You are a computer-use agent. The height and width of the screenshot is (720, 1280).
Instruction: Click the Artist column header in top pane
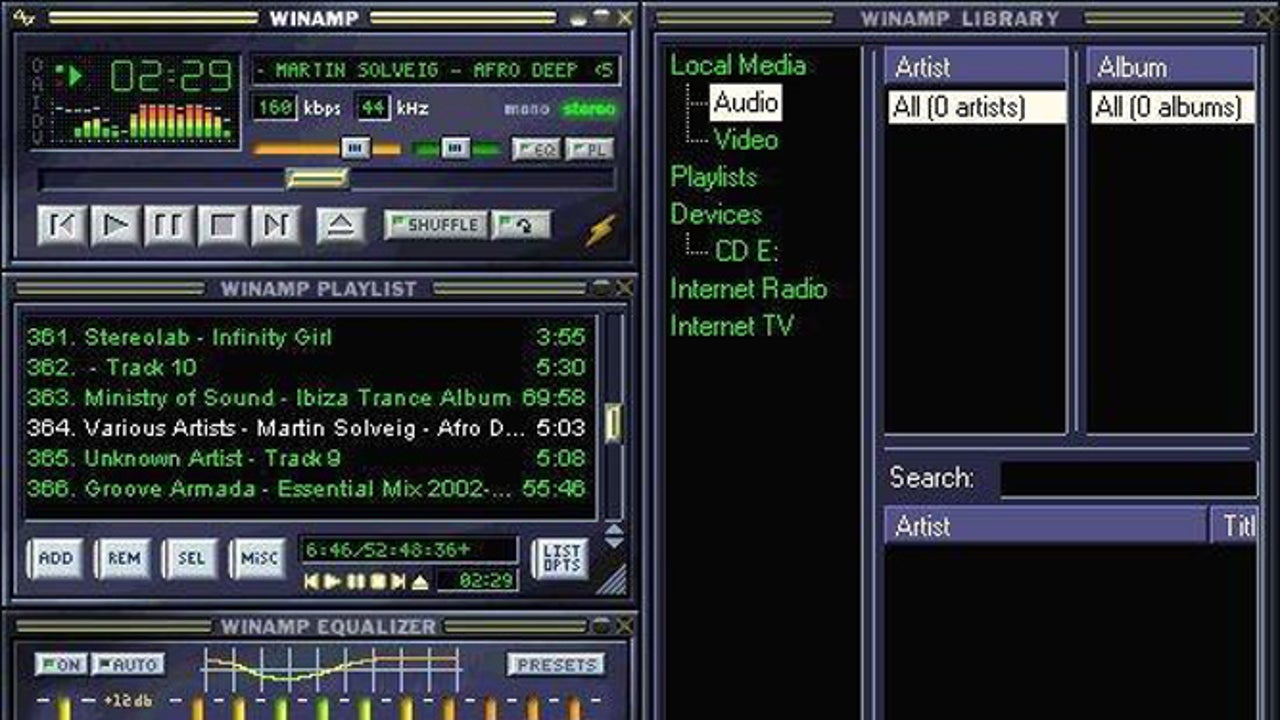click(976, 67)
